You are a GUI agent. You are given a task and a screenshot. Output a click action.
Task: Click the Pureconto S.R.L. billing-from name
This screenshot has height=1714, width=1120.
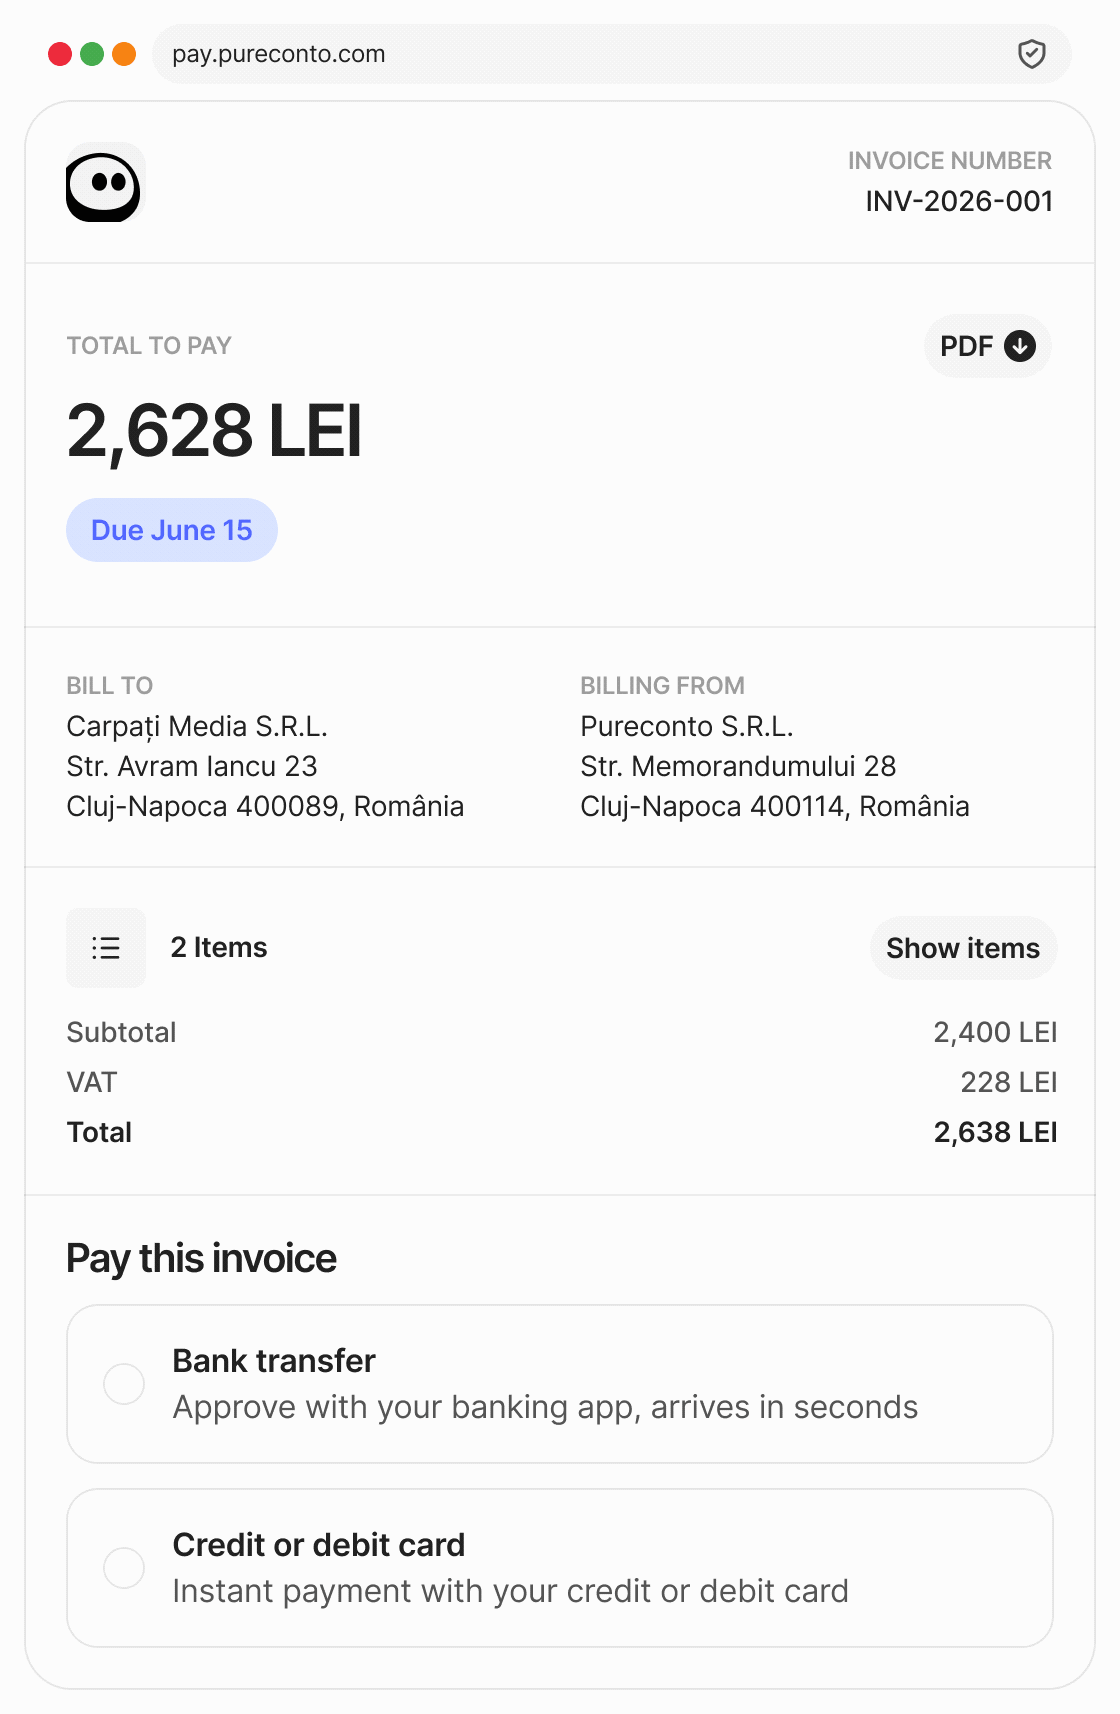[687, 726]
